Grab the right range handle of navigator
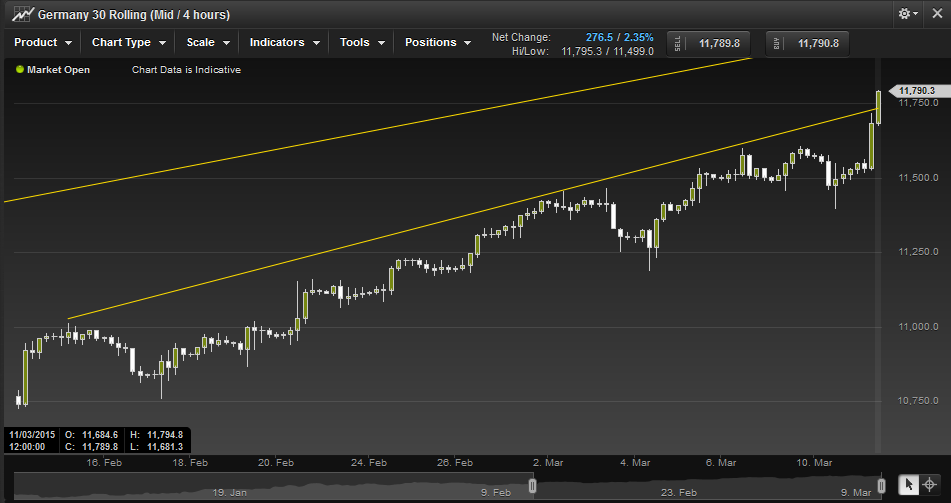This screenshot has width=951, height=503. tap(881, 485)
